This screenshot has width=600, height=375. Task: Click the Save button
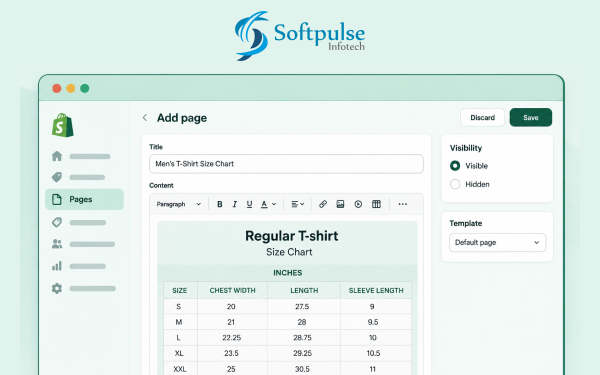(x=531, y=117)
